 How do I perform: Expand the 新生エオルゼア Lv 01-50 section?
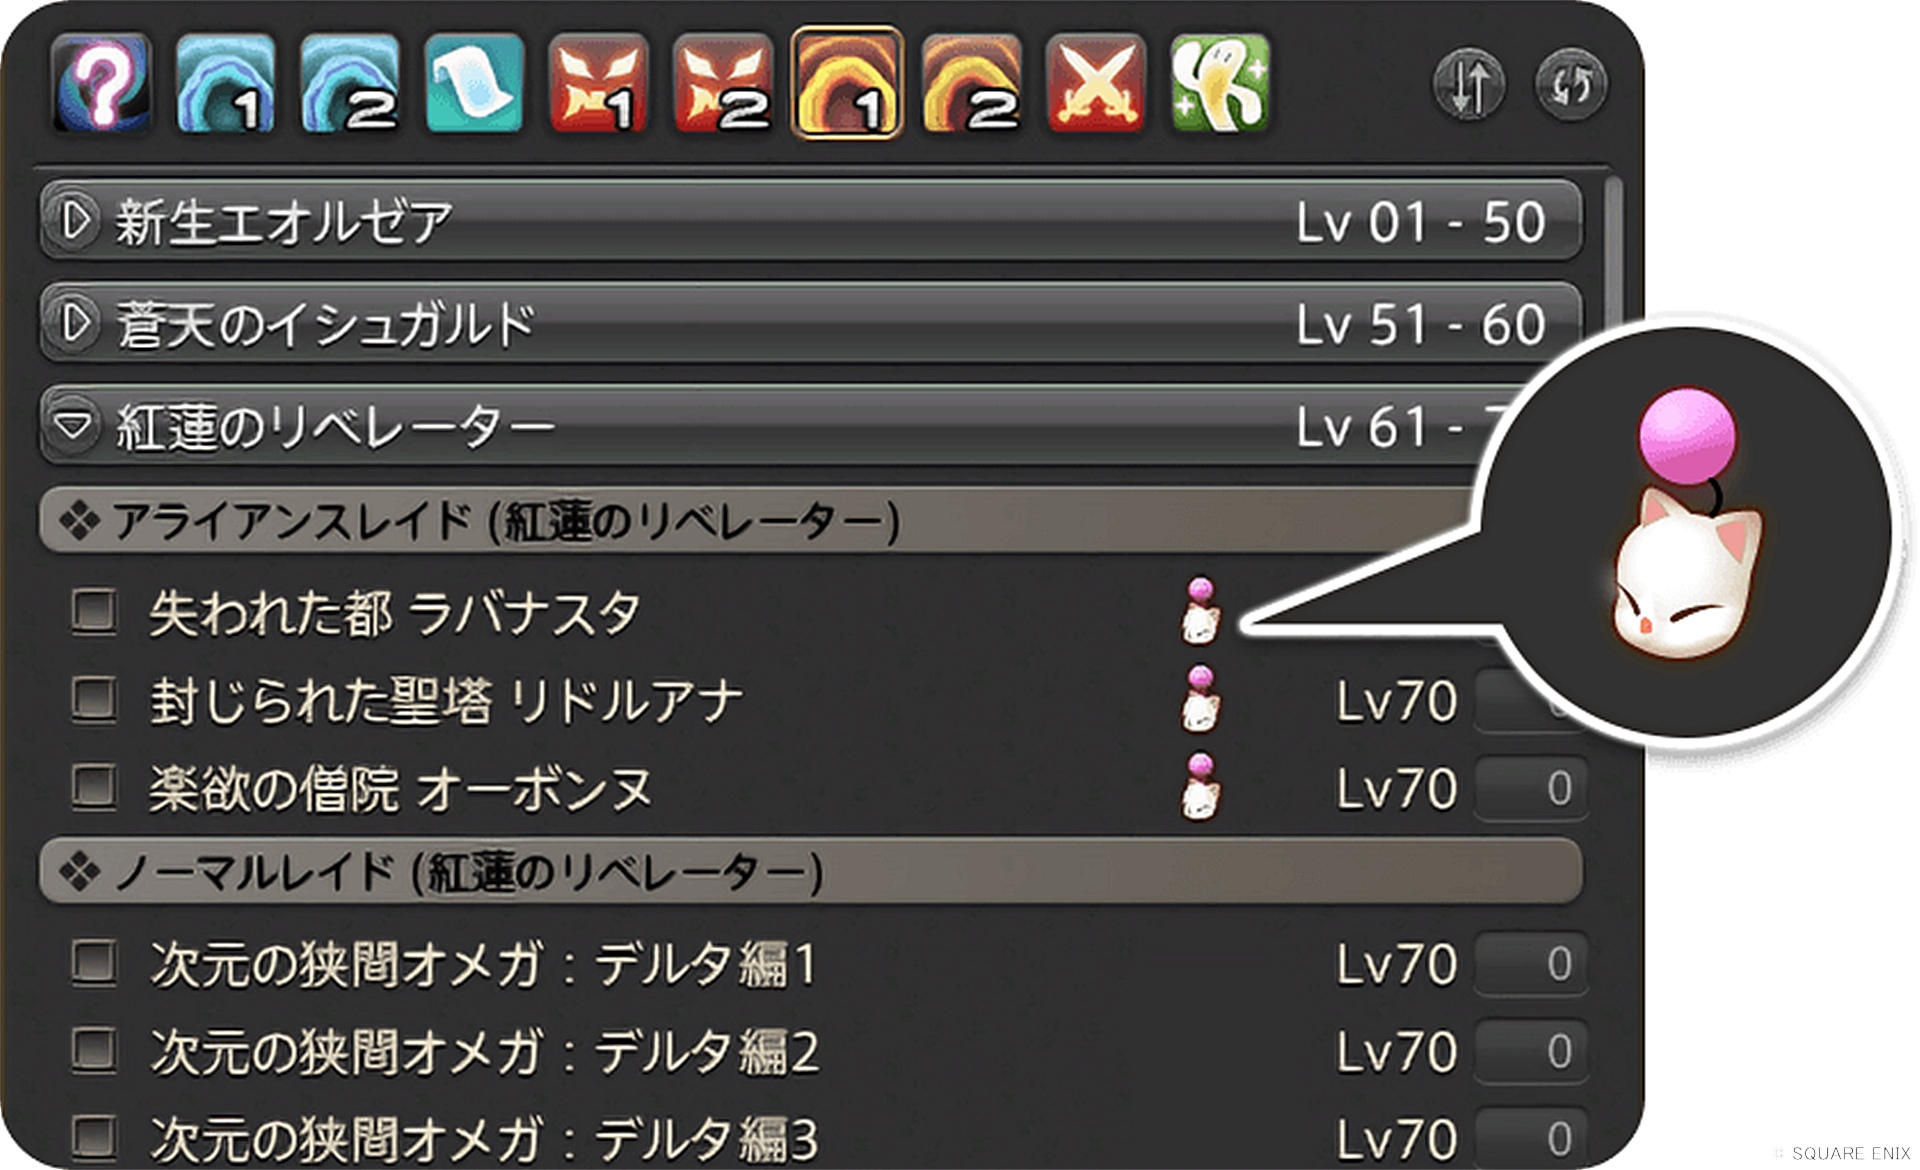(x=811, y=220)
